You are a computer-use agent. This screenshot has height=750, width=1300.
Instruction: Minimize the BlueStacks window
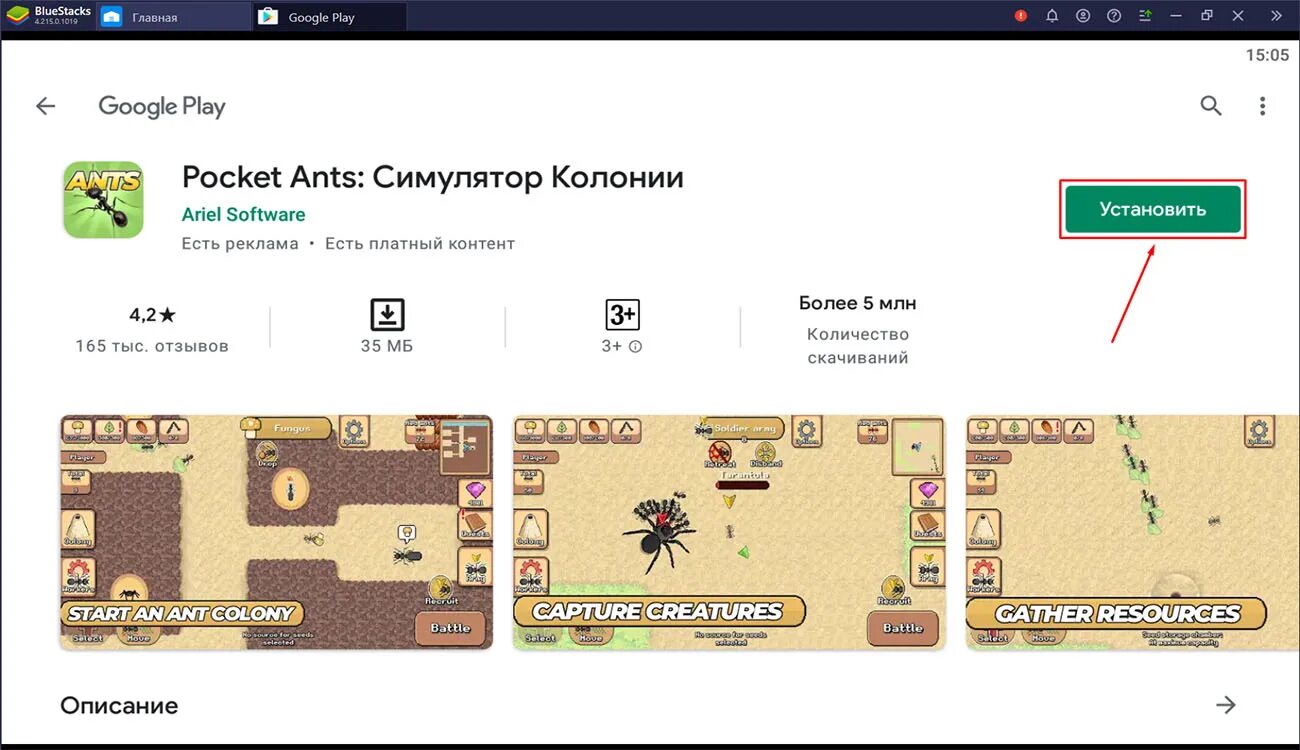pyautogui.click(x=1176, y=16)
